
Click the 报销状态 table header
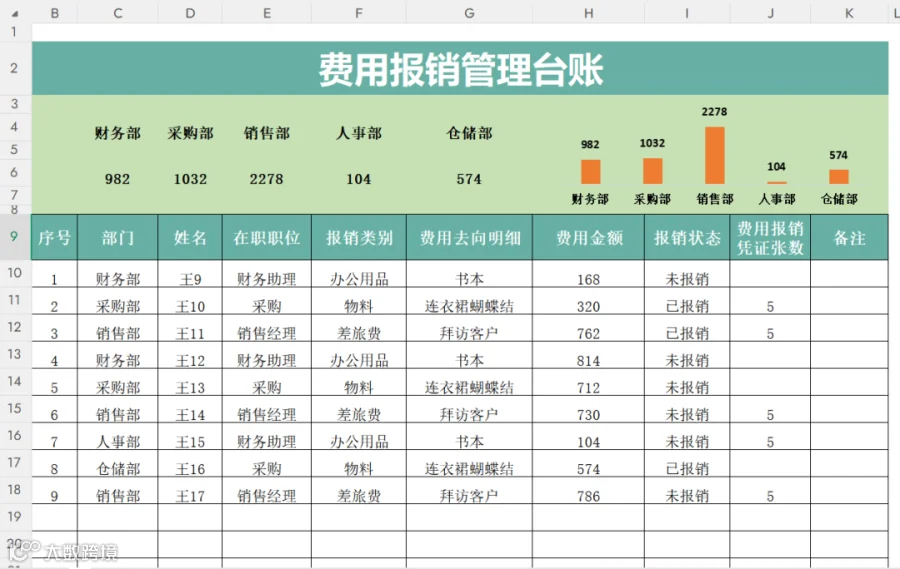coord(687,237)
